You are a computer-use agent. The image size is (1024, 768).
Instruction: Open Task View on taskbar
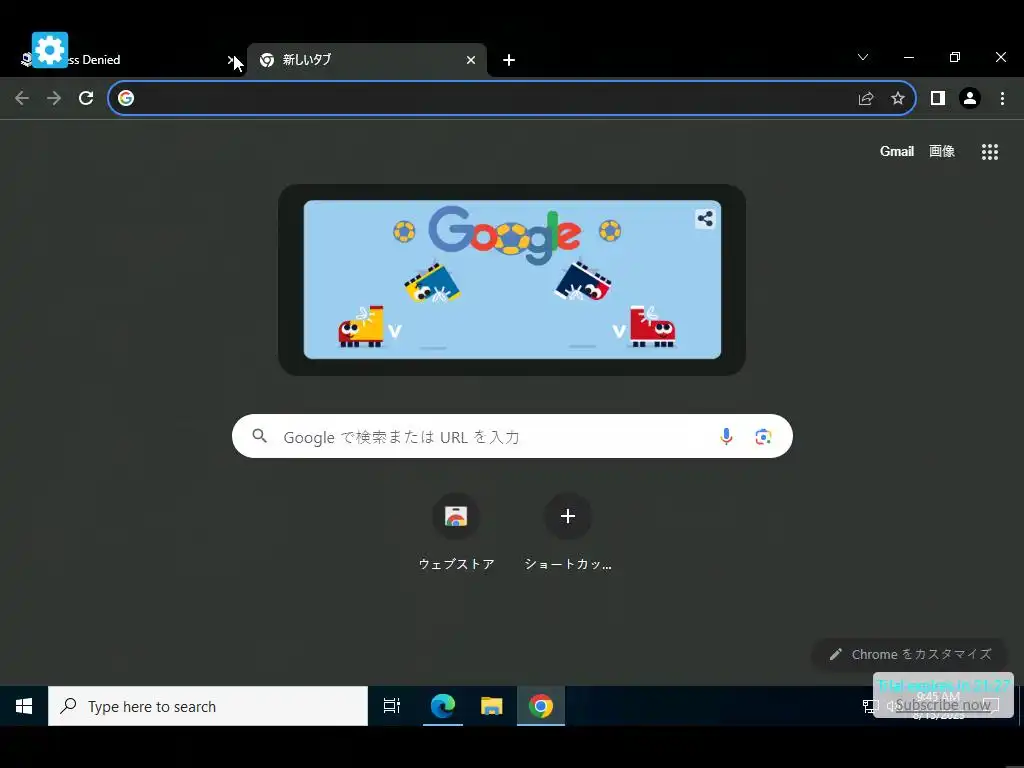coord(392,706)
